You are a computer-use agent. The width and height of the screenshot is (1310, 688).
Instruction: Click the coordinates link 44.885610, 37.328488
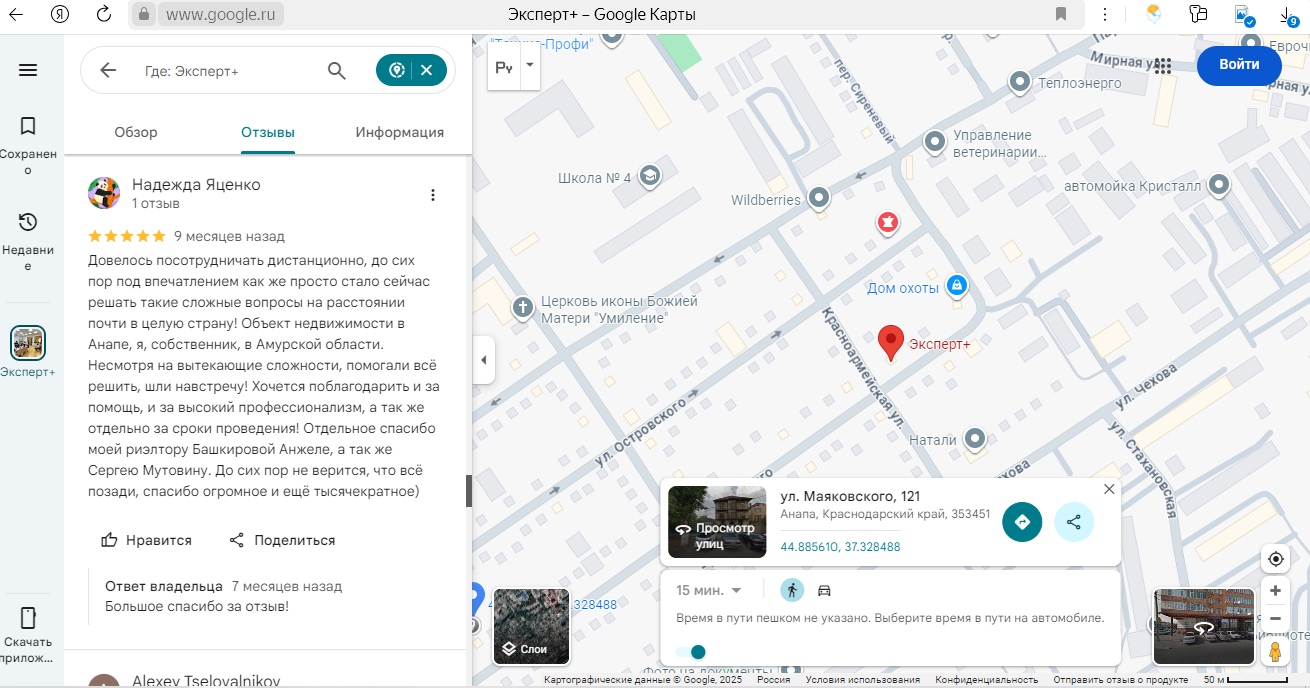coord(840,547)
